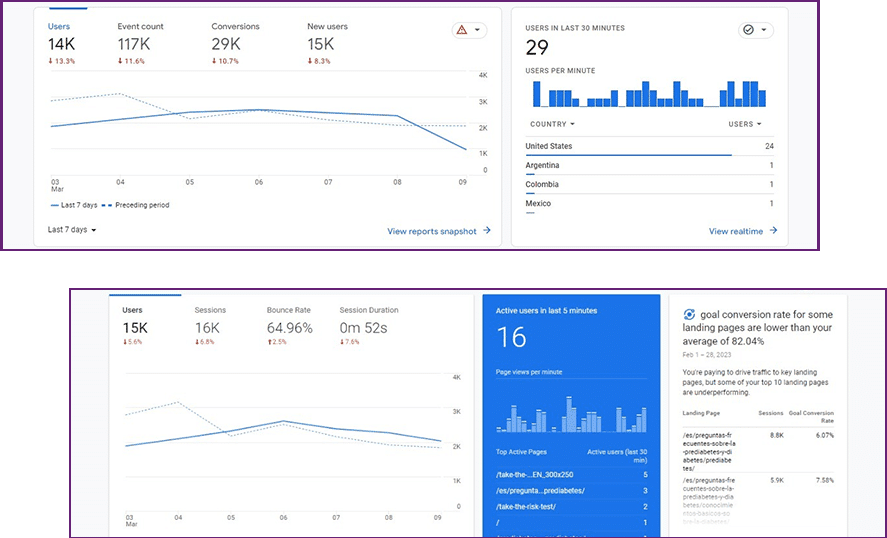Open the COUNTRY dimension dropdown
Screen dimensions: 887x538
point(551,124)
